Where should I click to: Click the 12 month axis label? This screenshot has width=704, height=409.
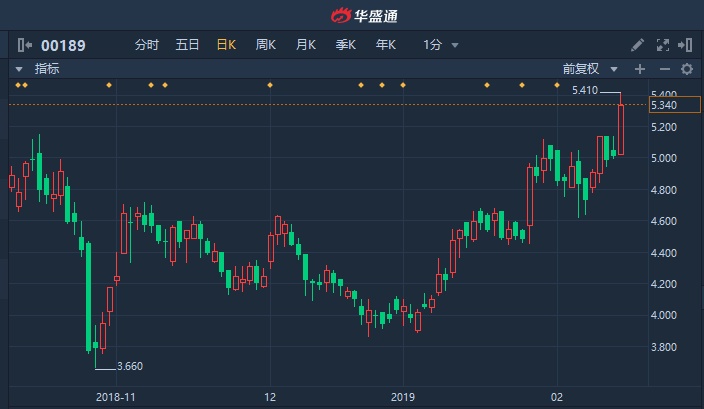tap(270, 397)
